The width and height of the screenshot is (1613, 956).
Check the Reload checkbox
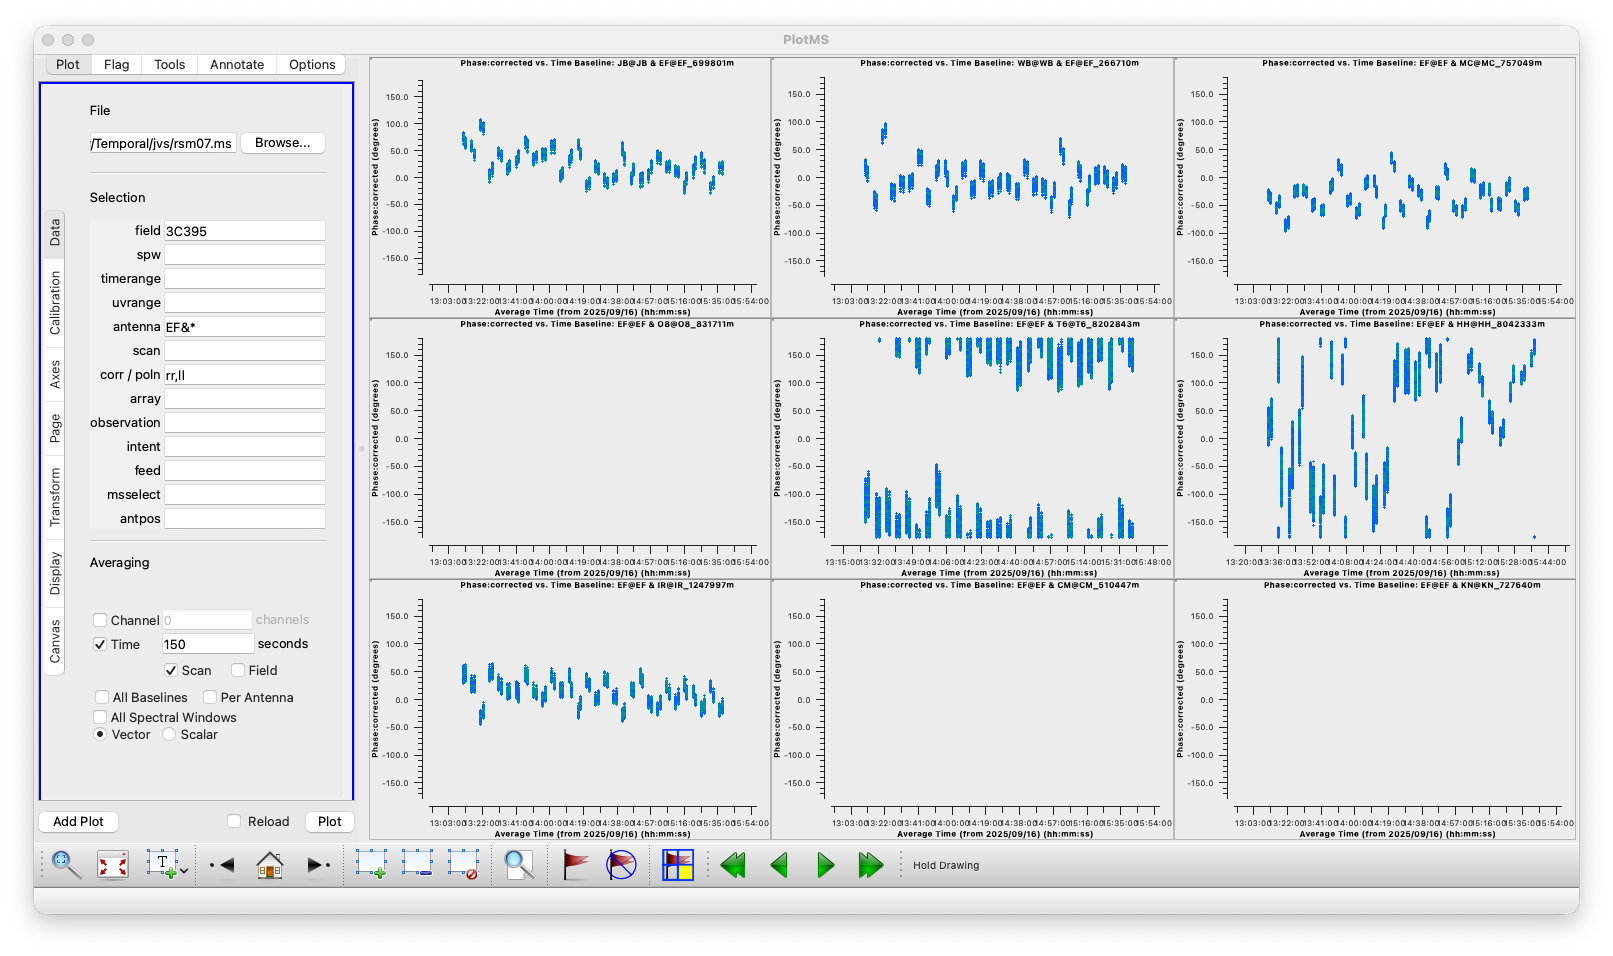234,822
